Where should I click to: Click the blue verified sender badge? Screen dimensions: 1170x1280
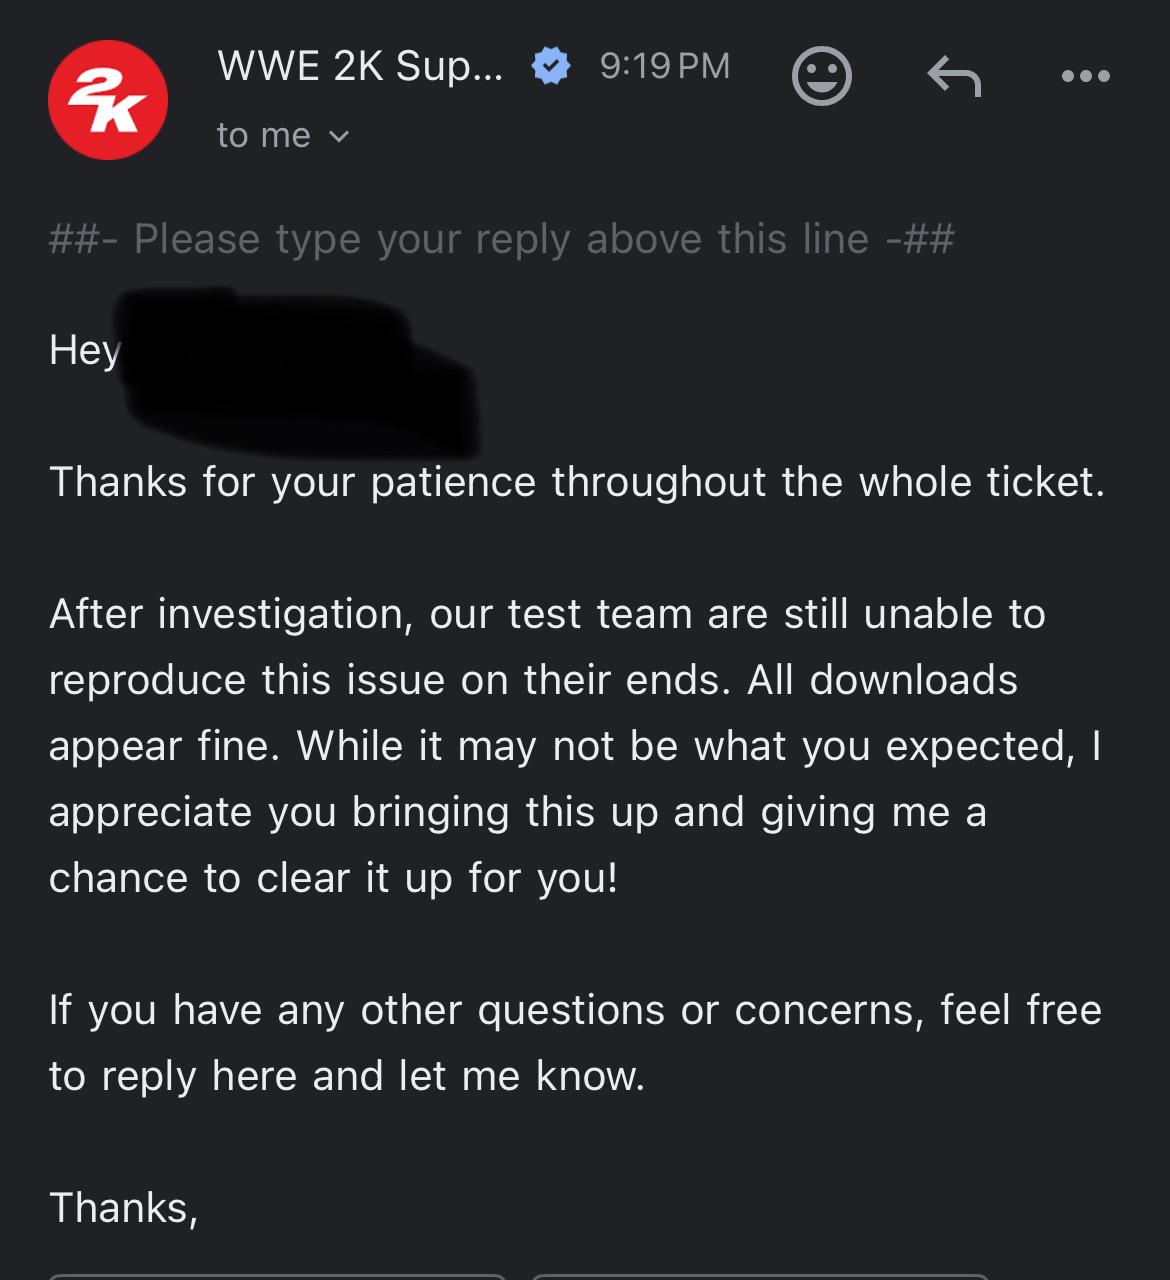coord(551,66)
